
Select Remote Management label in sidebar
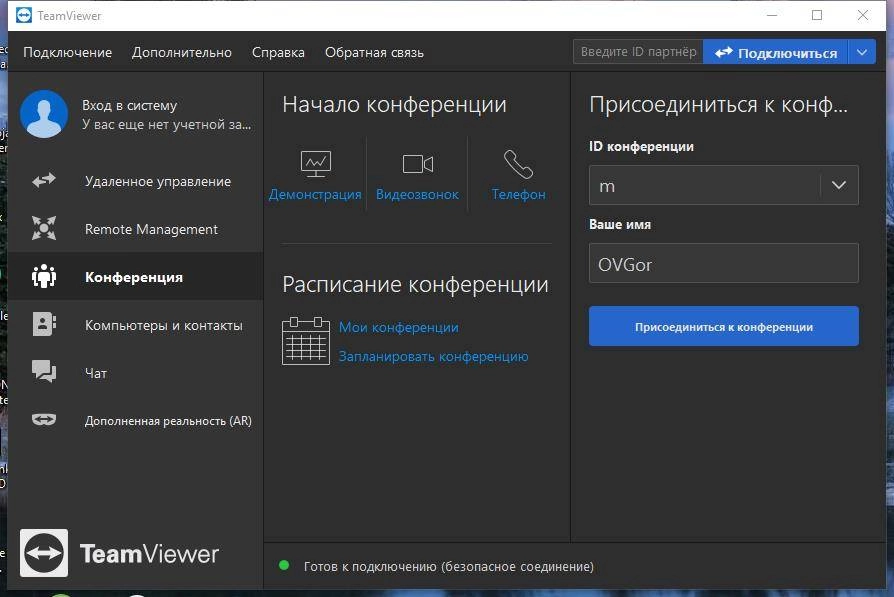click(151, 229)
